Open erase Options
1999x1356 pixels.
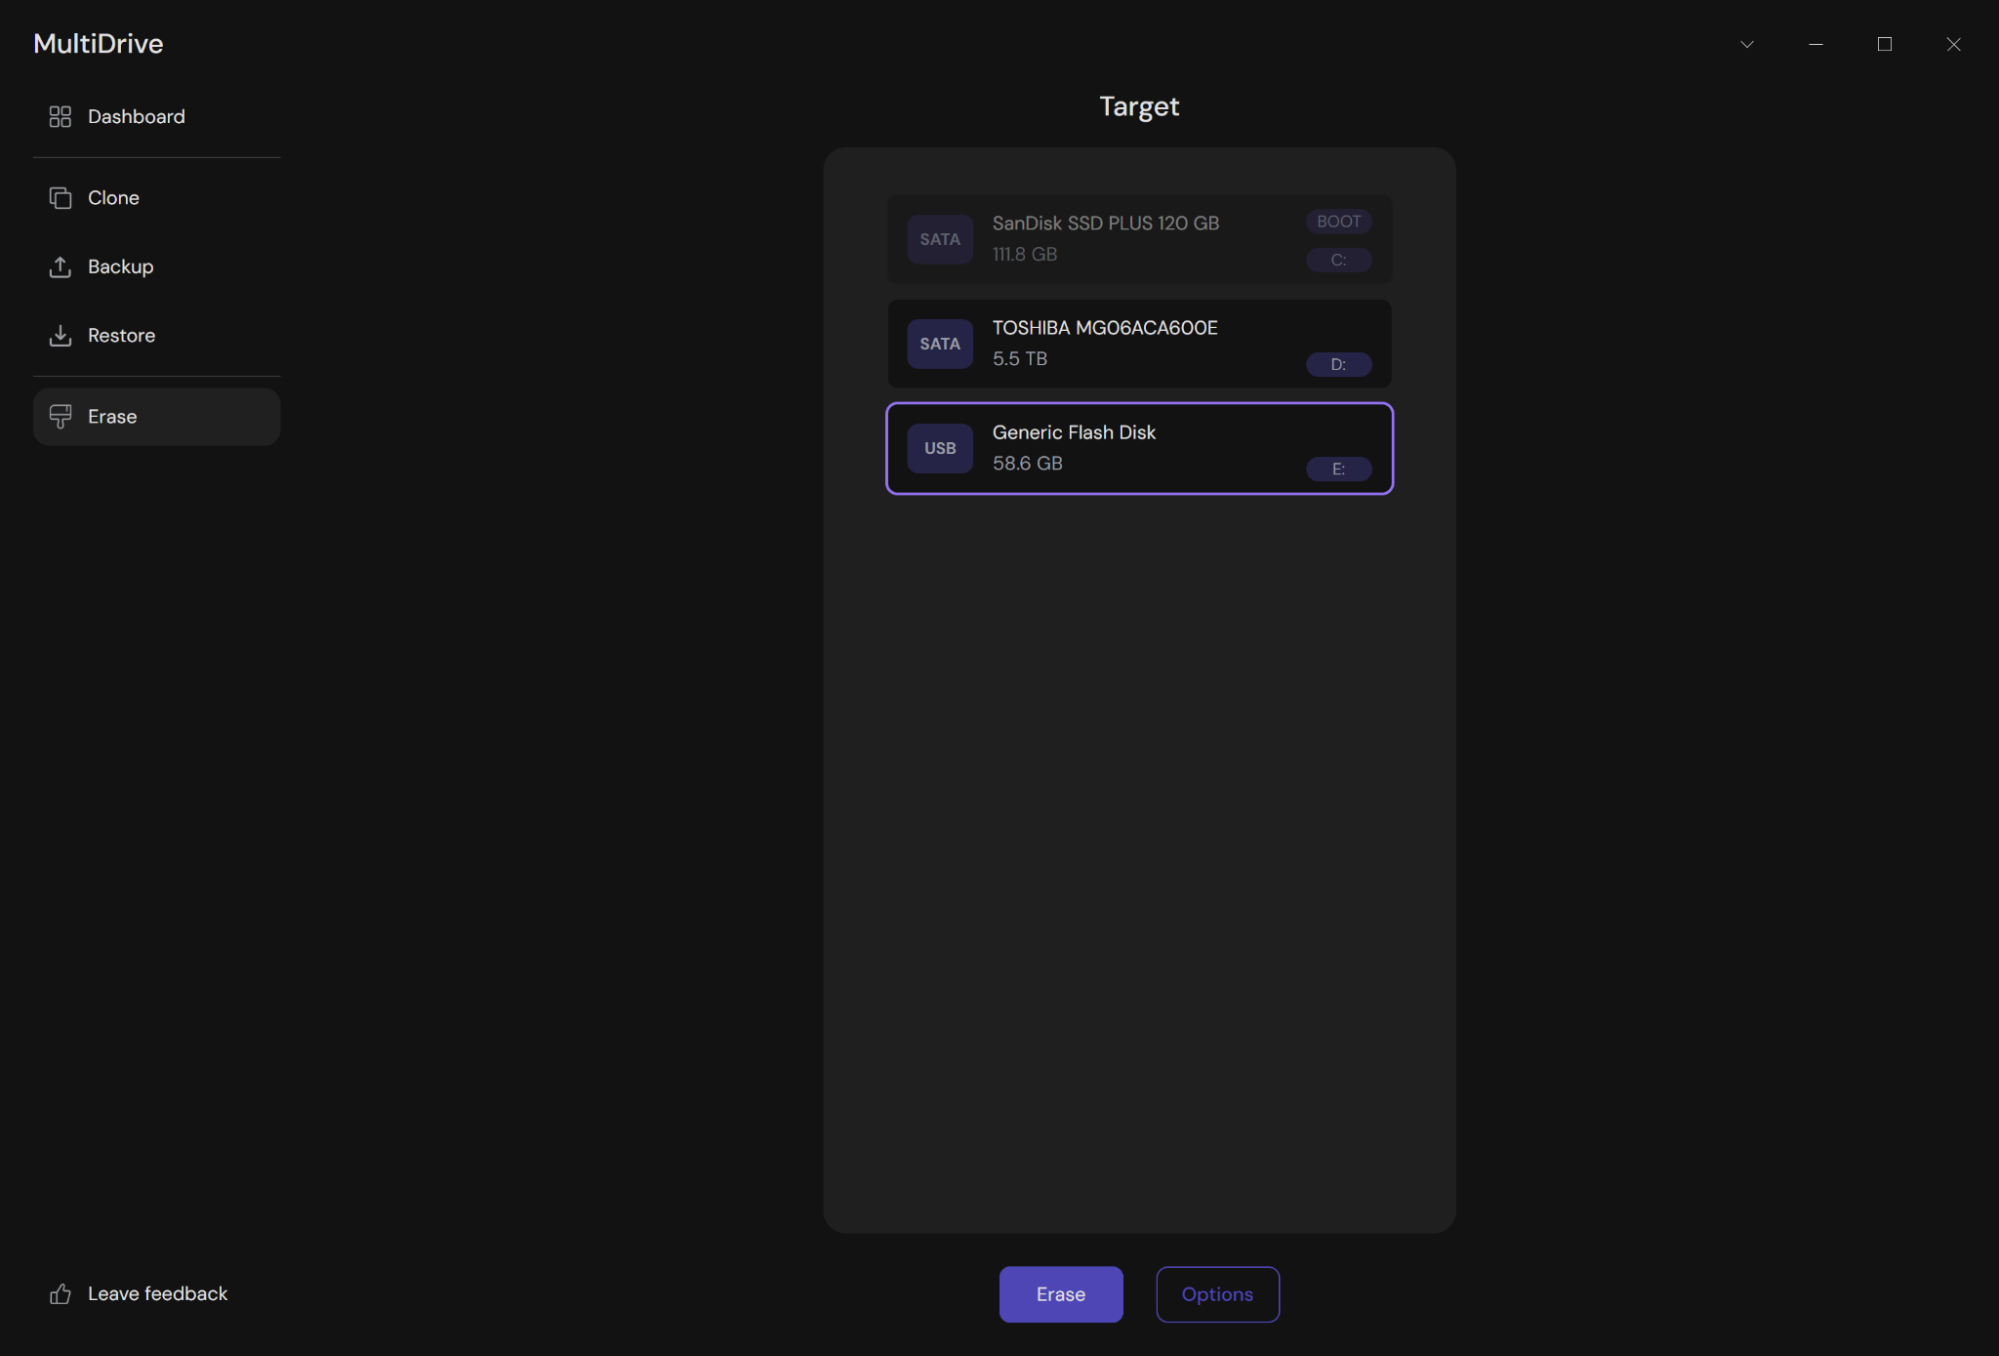point(1217,1294)
